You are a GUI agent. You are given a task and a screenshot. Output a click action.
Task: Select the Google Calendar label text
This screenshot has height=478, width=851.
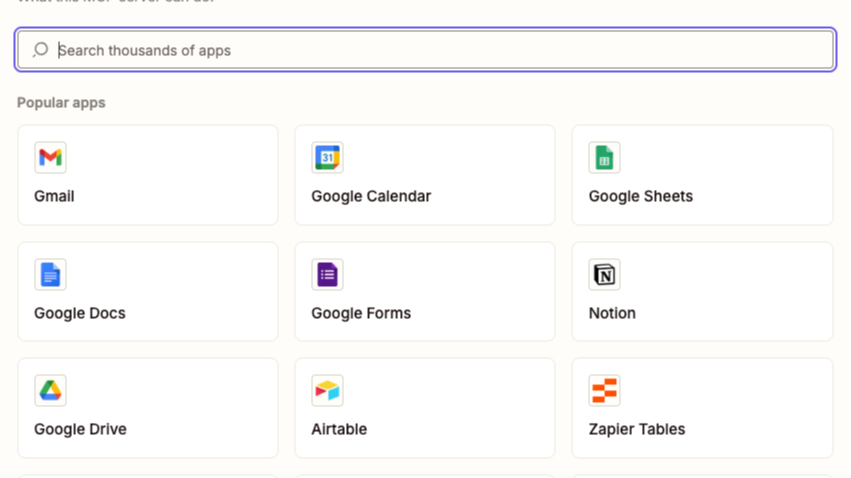click(x=371, y=196)
